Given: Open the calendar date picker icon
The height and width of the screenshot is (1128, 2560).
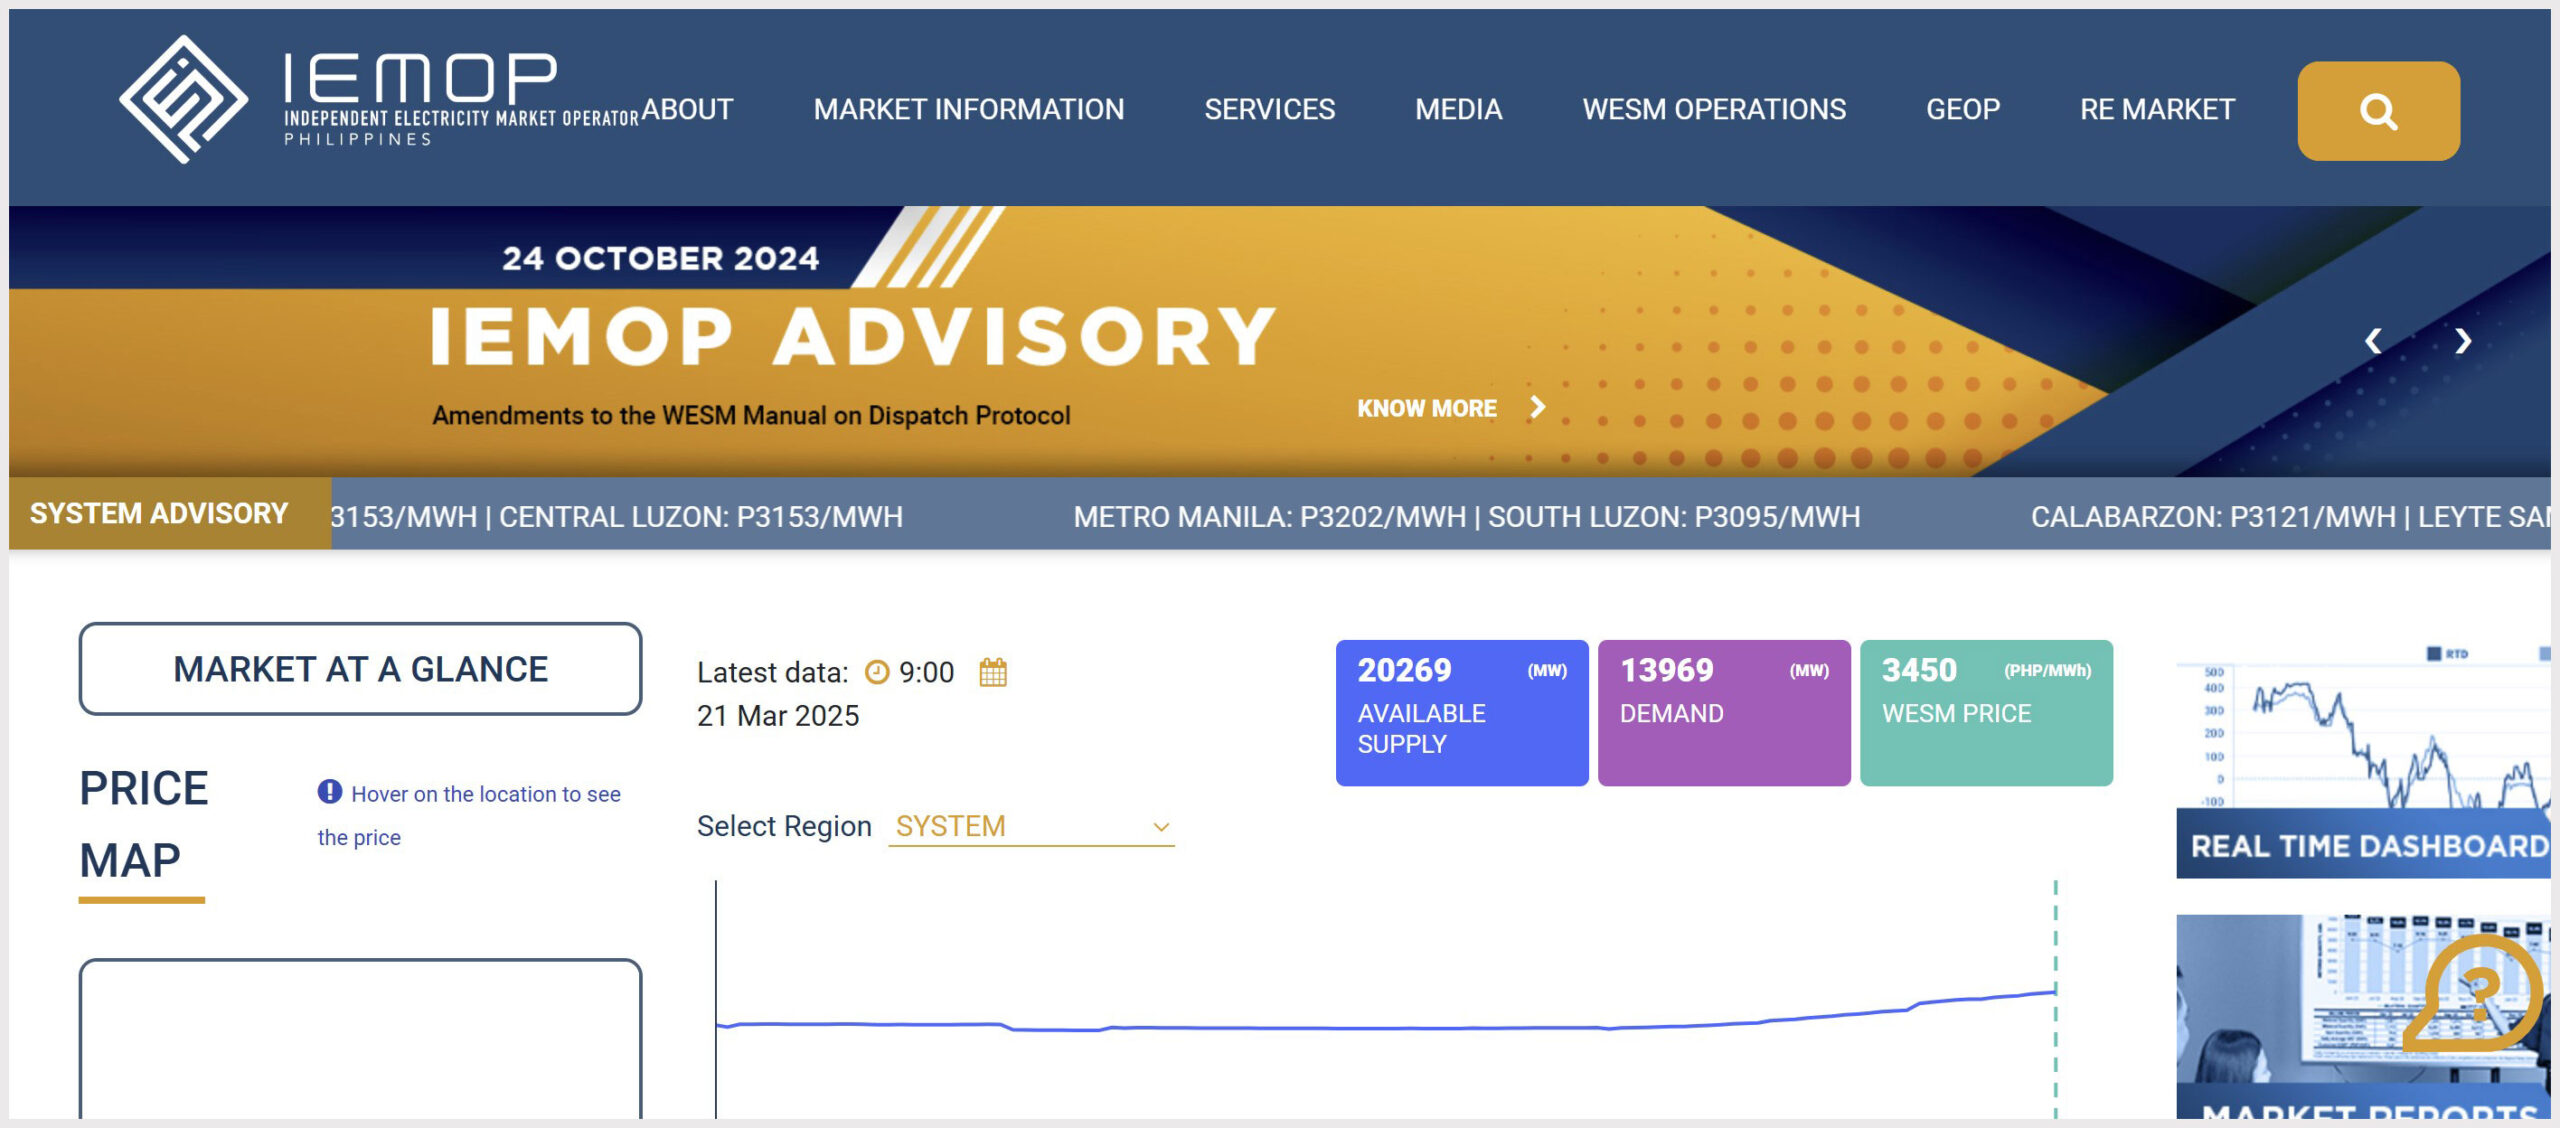Looking at the screenshot, I should (x=992, y=672).
